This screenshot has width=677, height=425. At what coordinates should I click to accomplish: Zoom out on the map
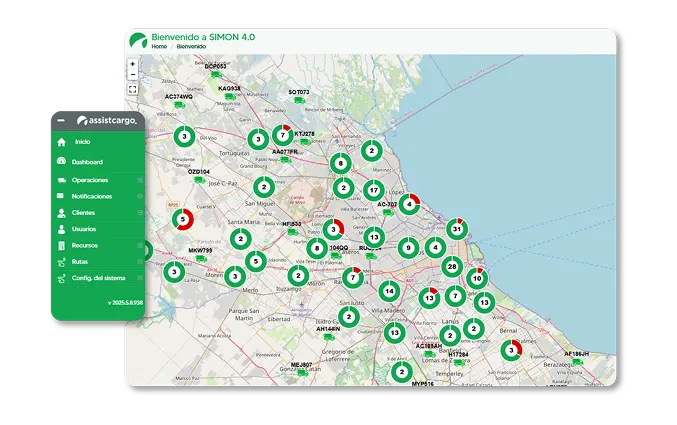pyautogui.click(x=132, y=76)
